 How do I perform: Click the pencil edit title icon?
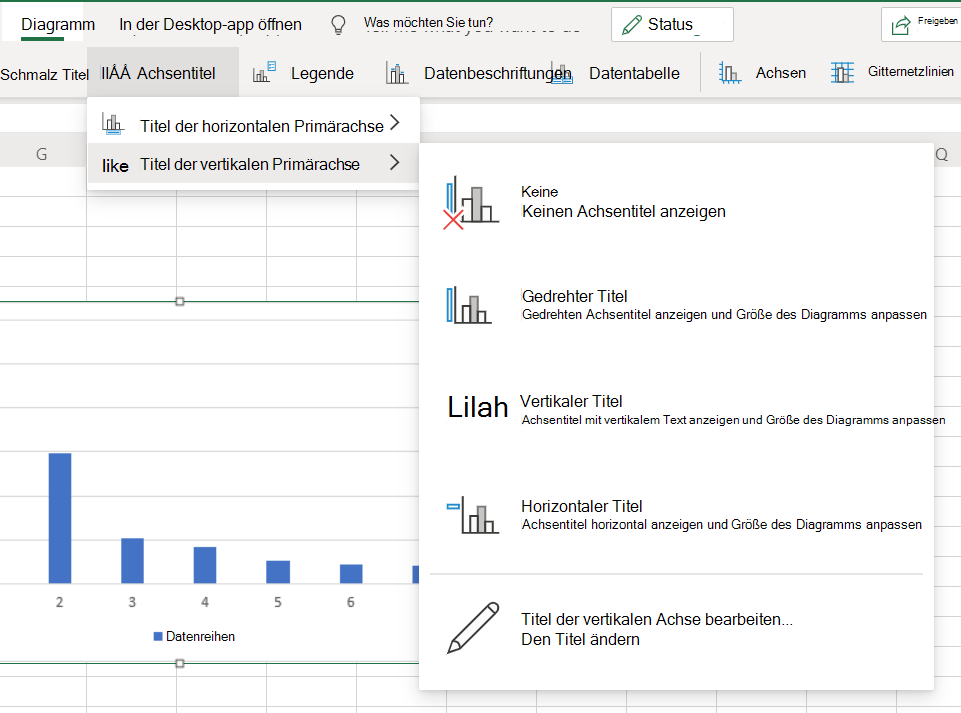(x=473, y=628)
